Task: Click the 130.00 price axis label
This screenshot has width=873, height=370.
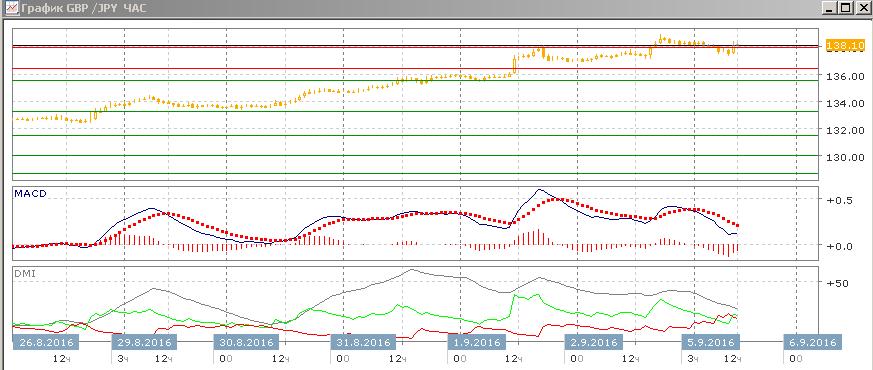Action: (x=846, y=157)
